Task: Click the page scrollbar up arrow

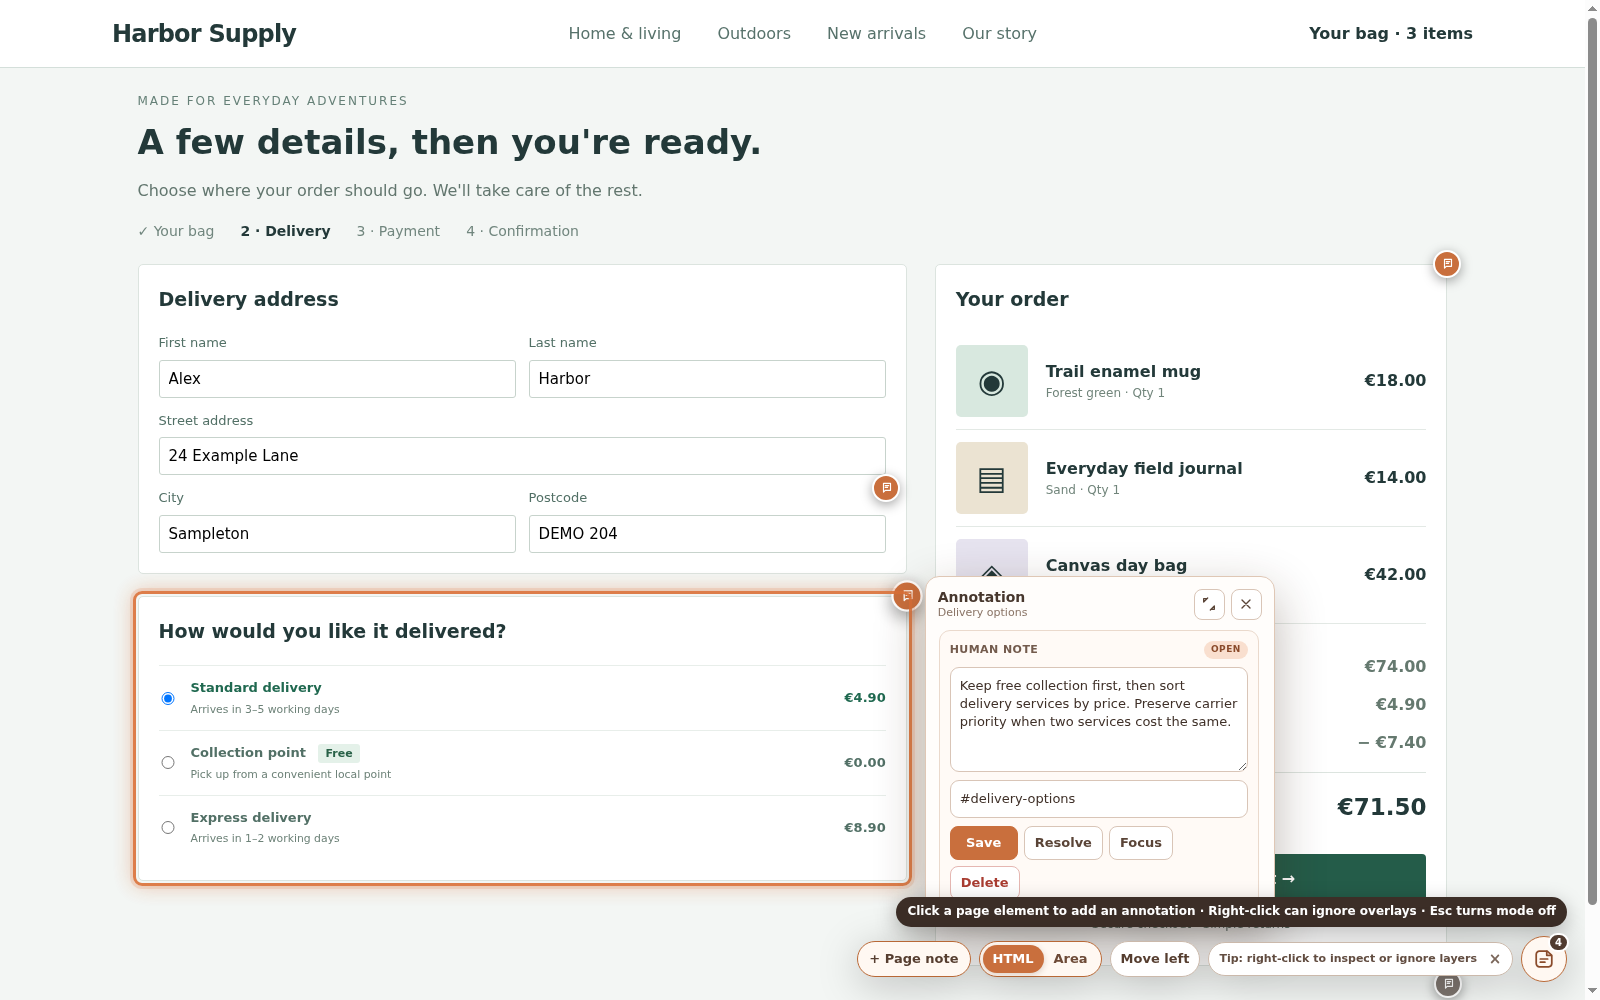Action: pos(1592,8)
